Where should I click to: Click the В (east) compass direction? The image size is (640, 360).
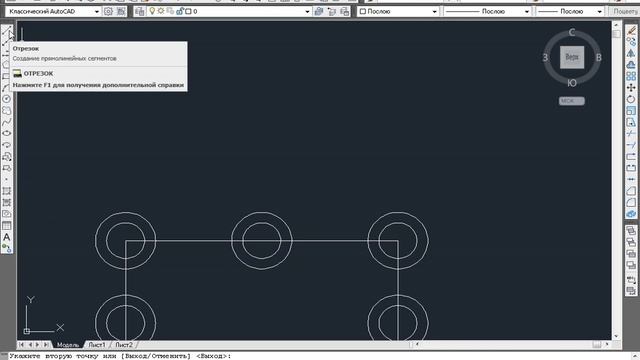(x=598, y=58)
